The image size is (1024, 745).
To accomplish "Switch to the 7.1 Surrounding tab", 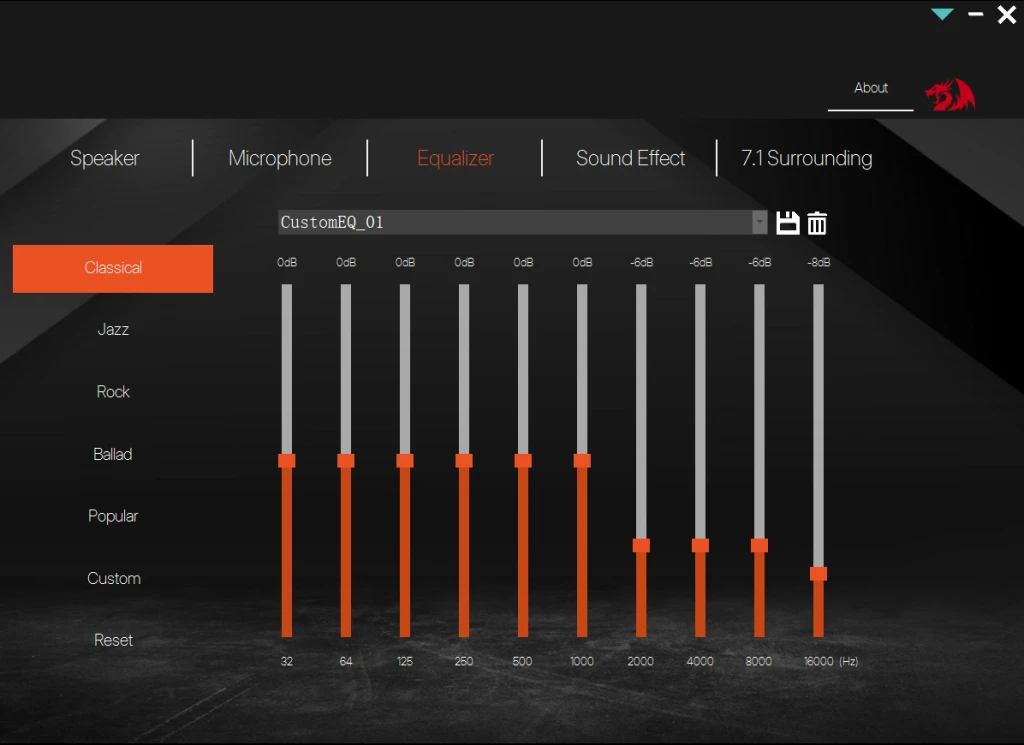I will point(806,158).
